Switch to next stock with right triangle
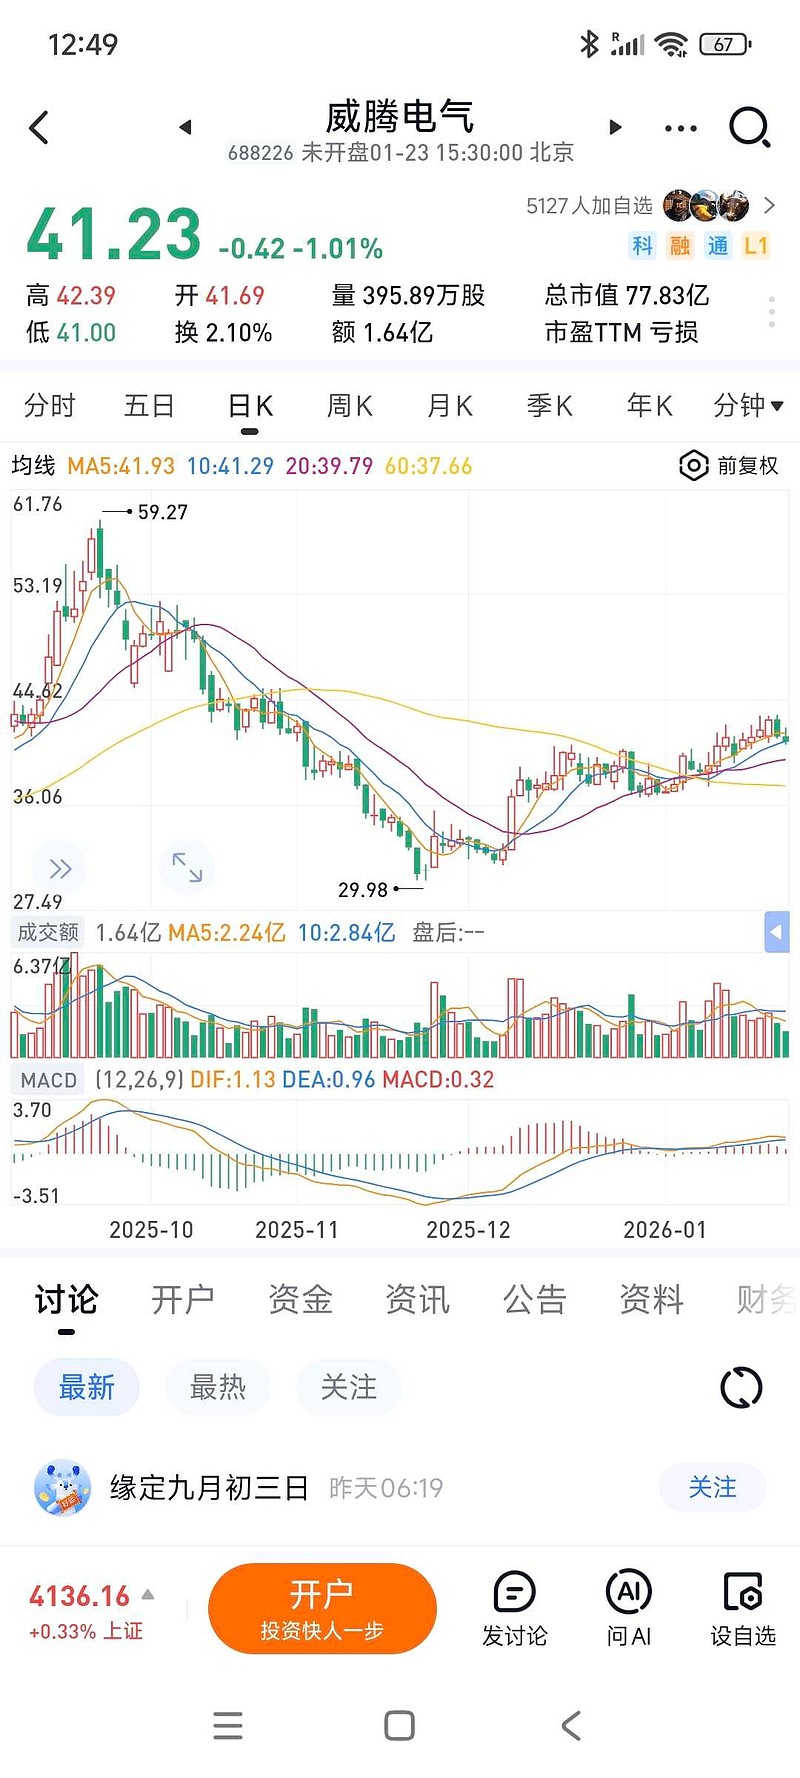Viewport: 800px width, 1778px height. tap(616, 127)
